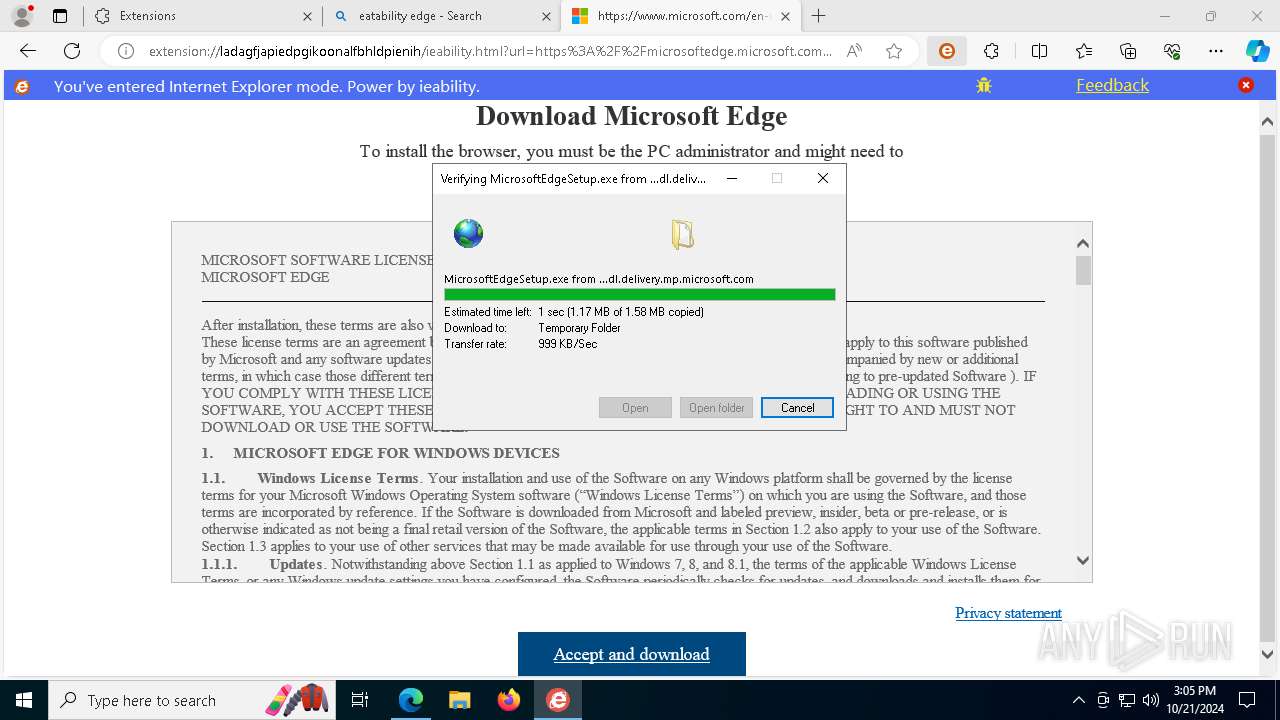Viewport: 1280px width, 720px height.
Task: Click the folder icon in the download dialog
Action: click(x=682, y=234)
